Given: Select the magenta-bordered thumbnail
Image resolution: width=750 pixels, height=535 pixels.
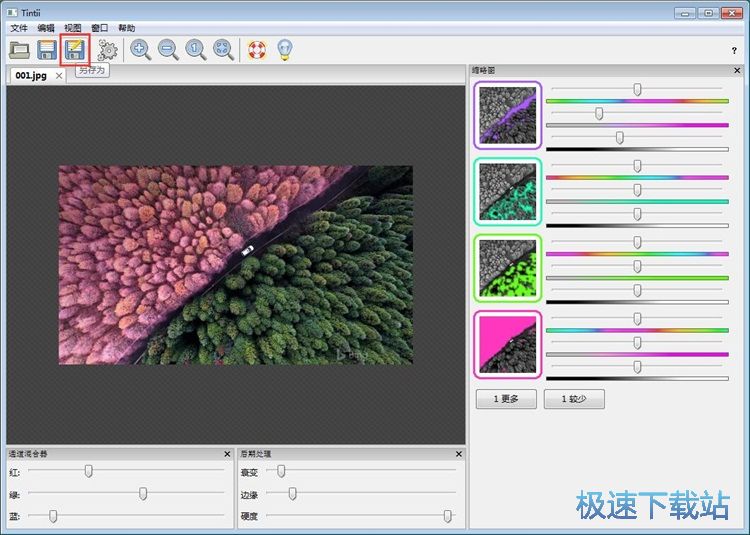Looking at the screenshot, I should [x=508, y=344].
